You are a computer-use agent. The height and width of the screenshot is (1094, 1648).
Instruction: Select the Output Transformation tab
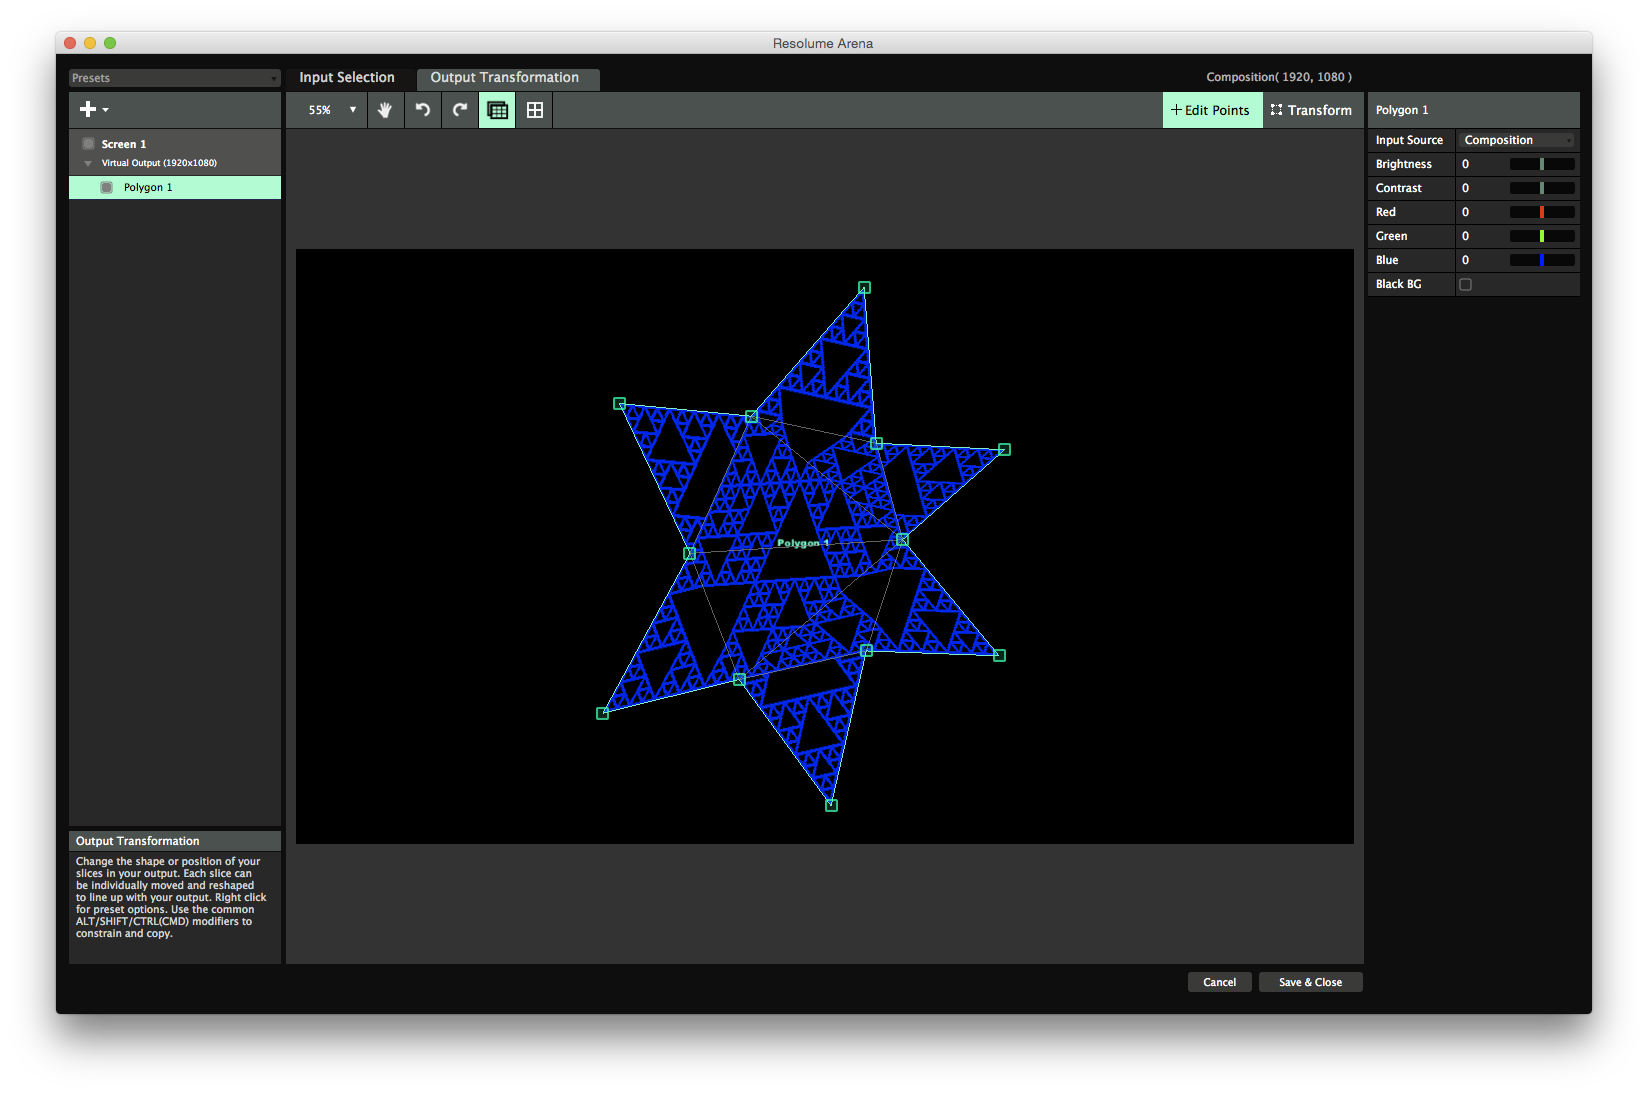pos(505,78)
